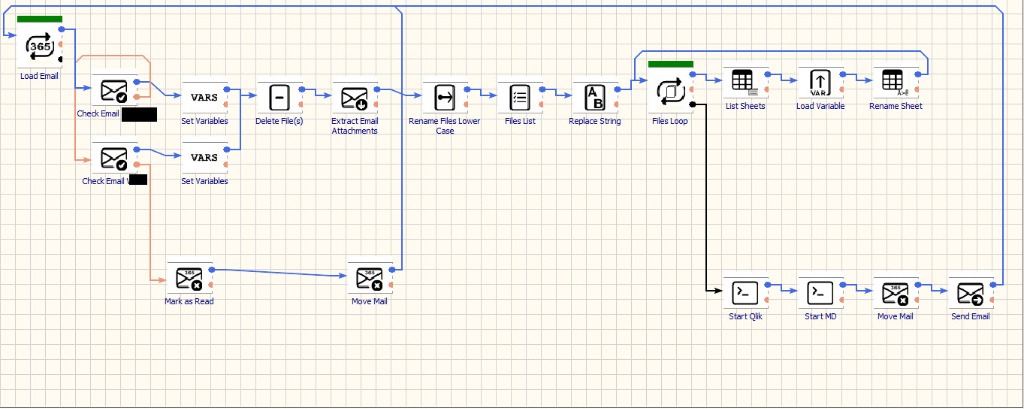This screenshot has width=1024, height=409.
Task: Select the Delete File(s) node icon
Action: [280, 98]
